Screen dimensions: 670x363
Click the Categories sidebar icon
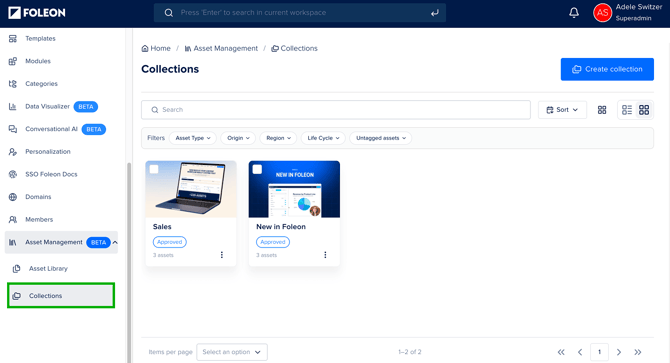pyautogui.click(x=13, y=84)
